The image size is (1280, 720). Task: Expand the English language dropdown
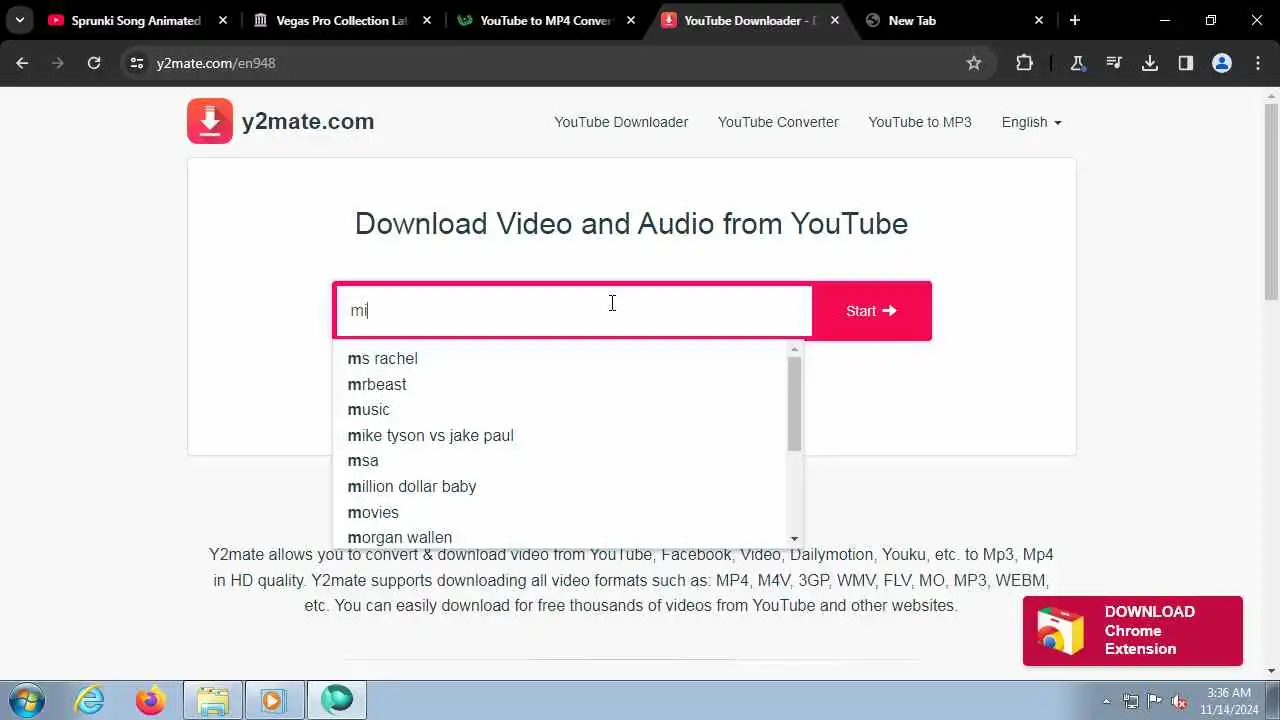pos(1031,122)
